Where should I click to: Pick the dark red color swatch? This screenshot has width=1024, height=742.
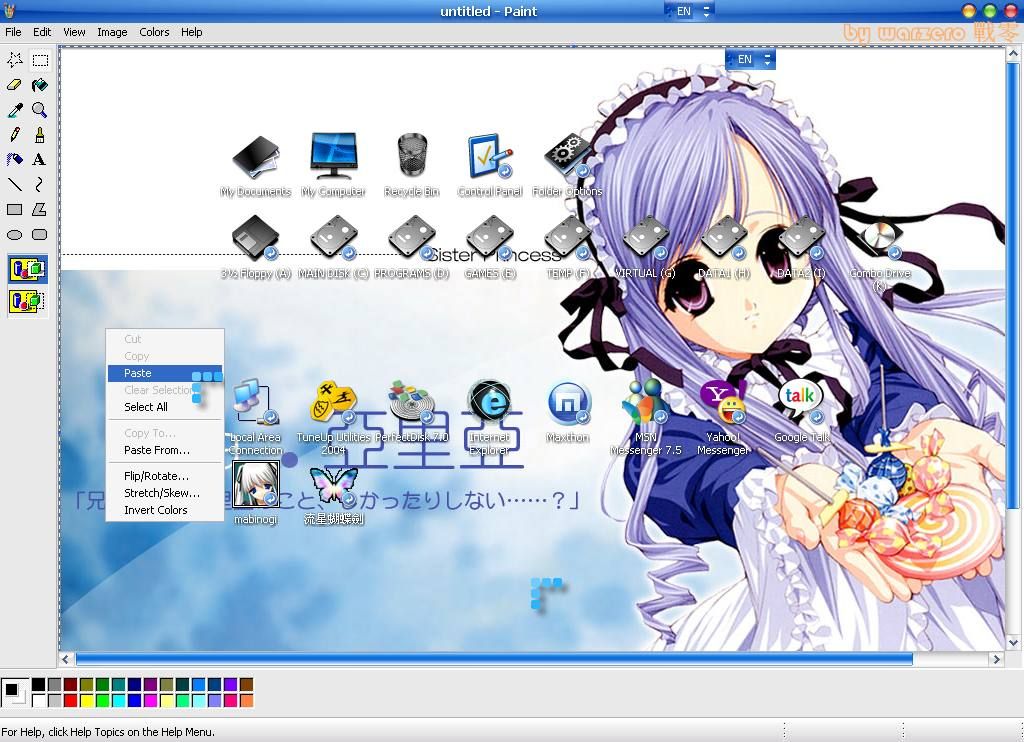click(x=71, y=685)
